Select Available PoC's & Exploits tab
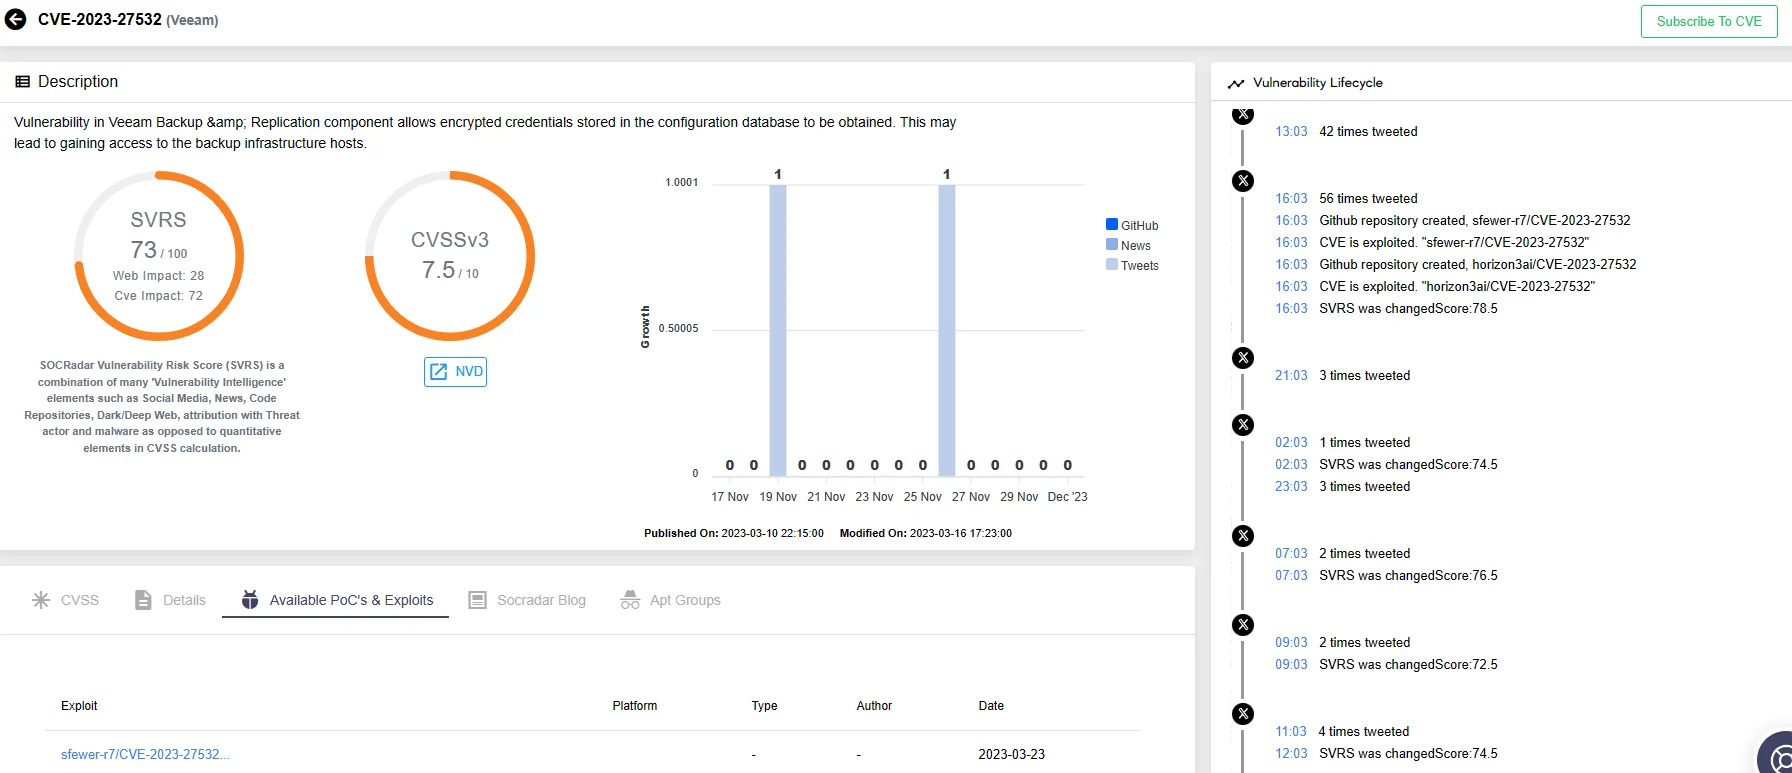This screenshot has height=773, width=1792. click(336, 600)
